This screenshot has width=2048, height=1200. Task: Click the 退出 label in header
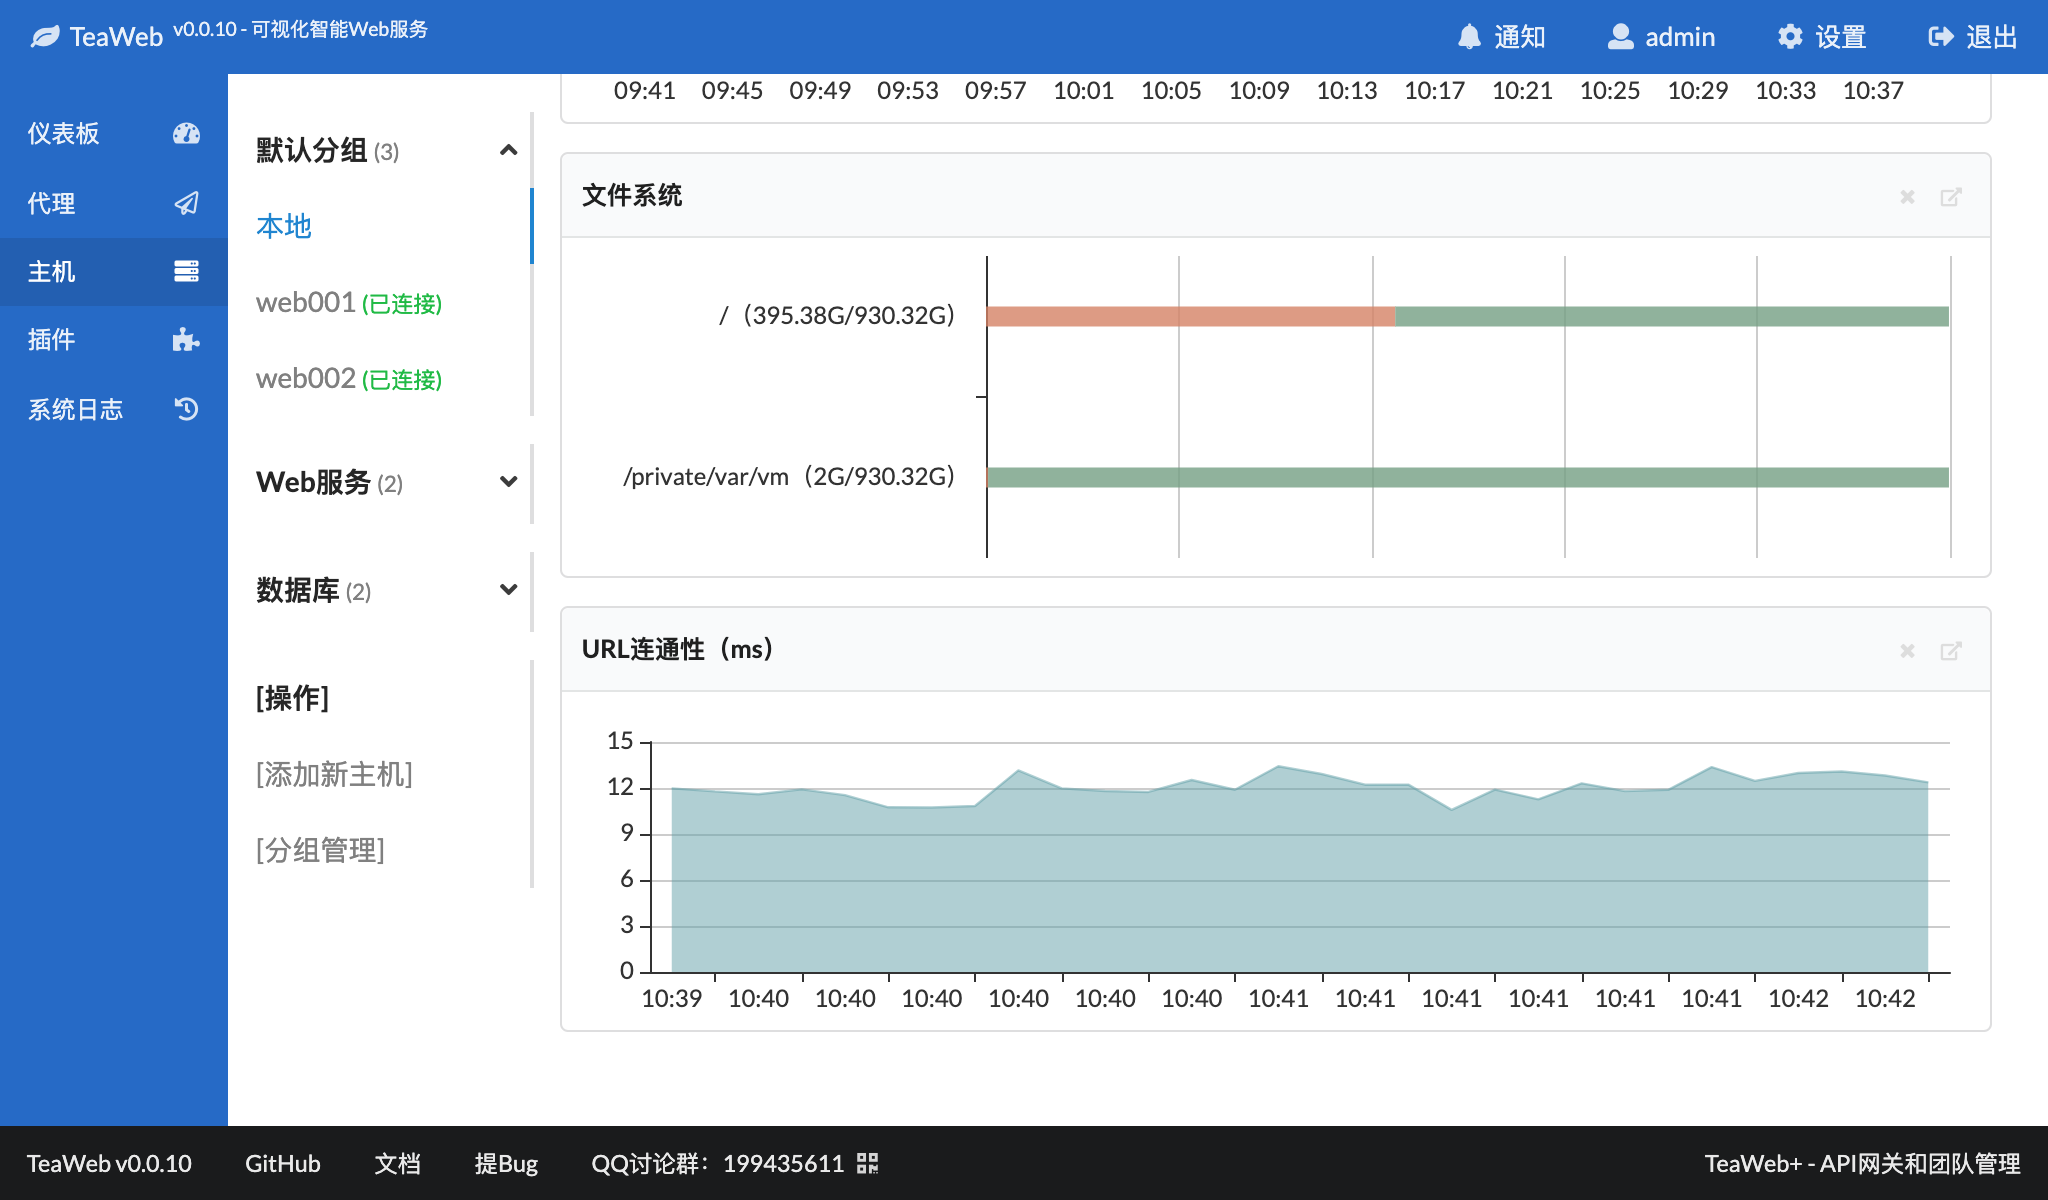click(x=1992, y=37)
